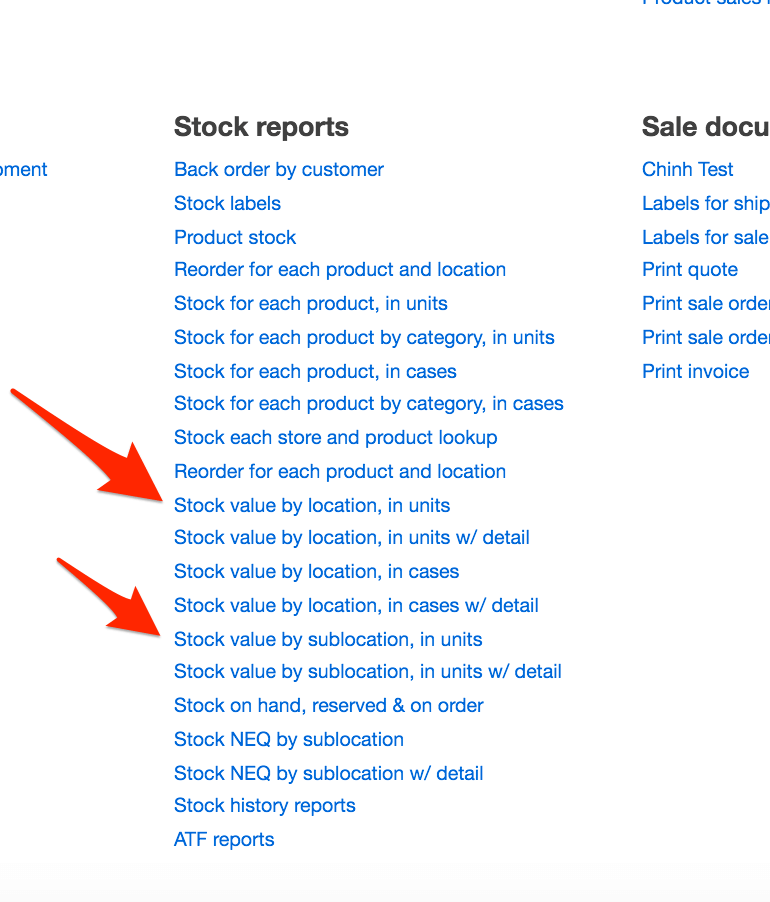Open Stock on hand, reserved & on order
The image size is (770, 902).
[x=328, y=705]
